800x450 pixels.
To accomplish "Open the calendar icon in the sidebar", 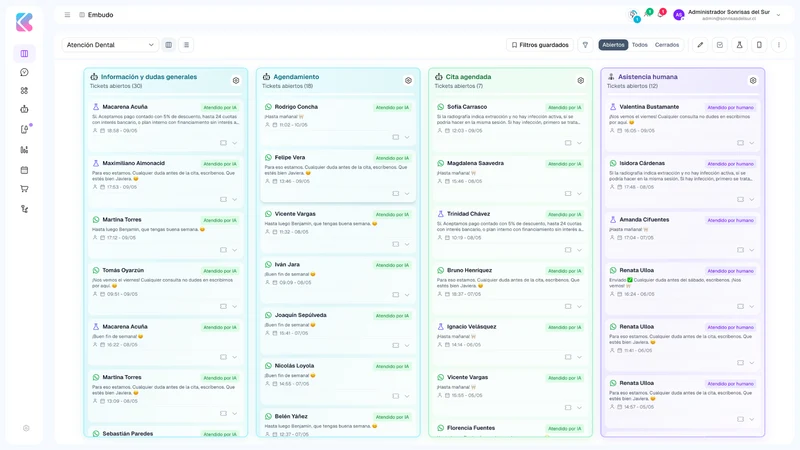I will pos(24,170).
